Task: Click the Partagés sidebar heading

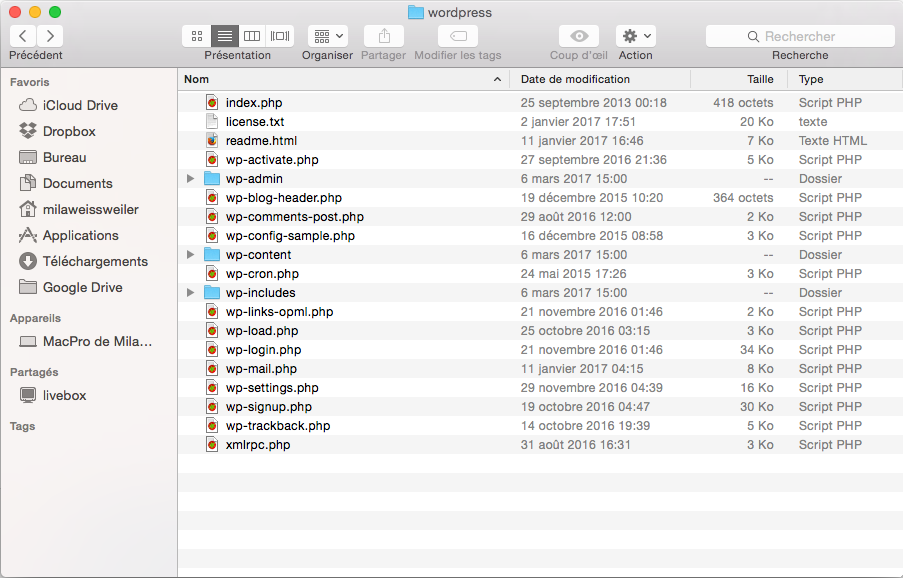Action: 34,372
